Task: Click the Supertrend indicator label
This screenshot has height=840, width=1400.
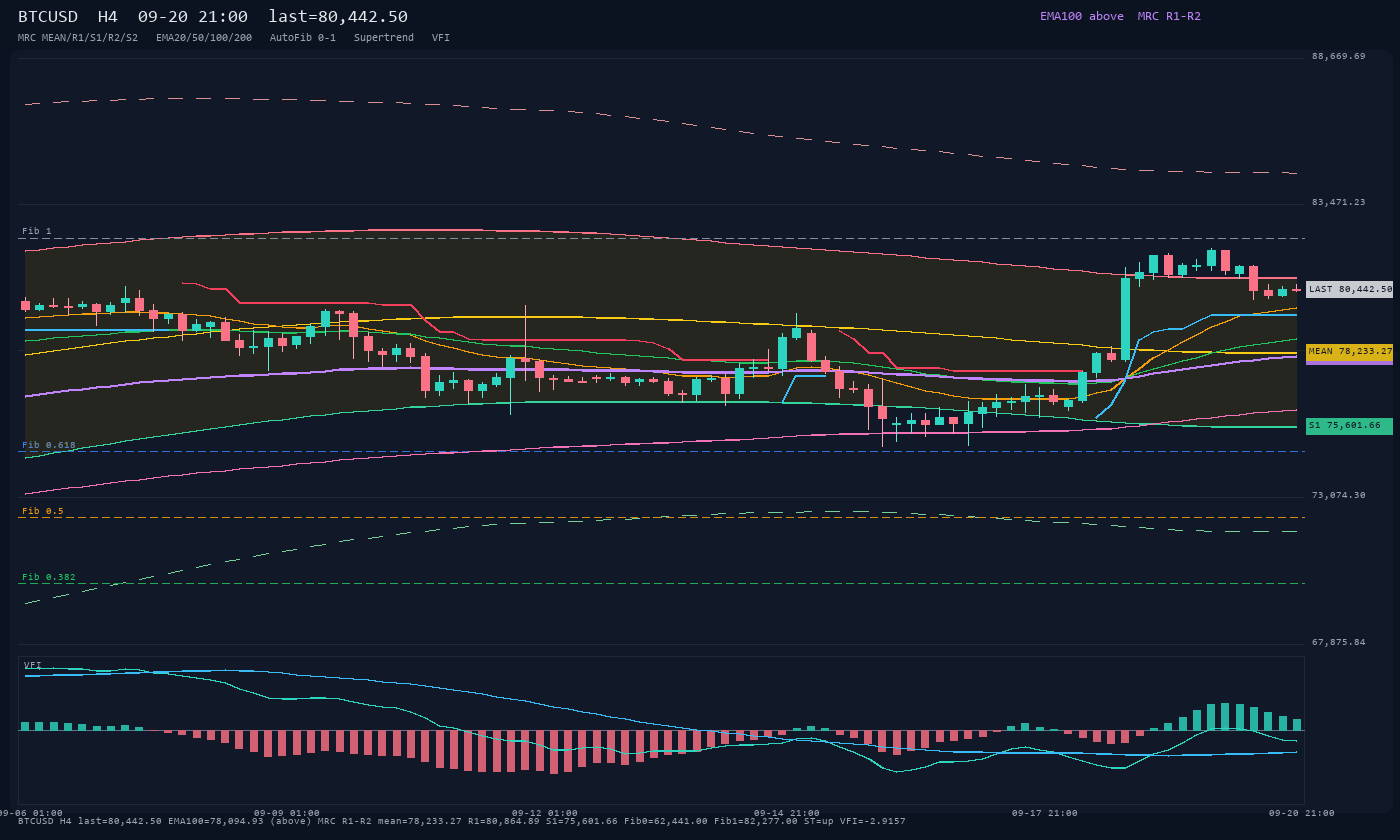Action: coord(384,38)
